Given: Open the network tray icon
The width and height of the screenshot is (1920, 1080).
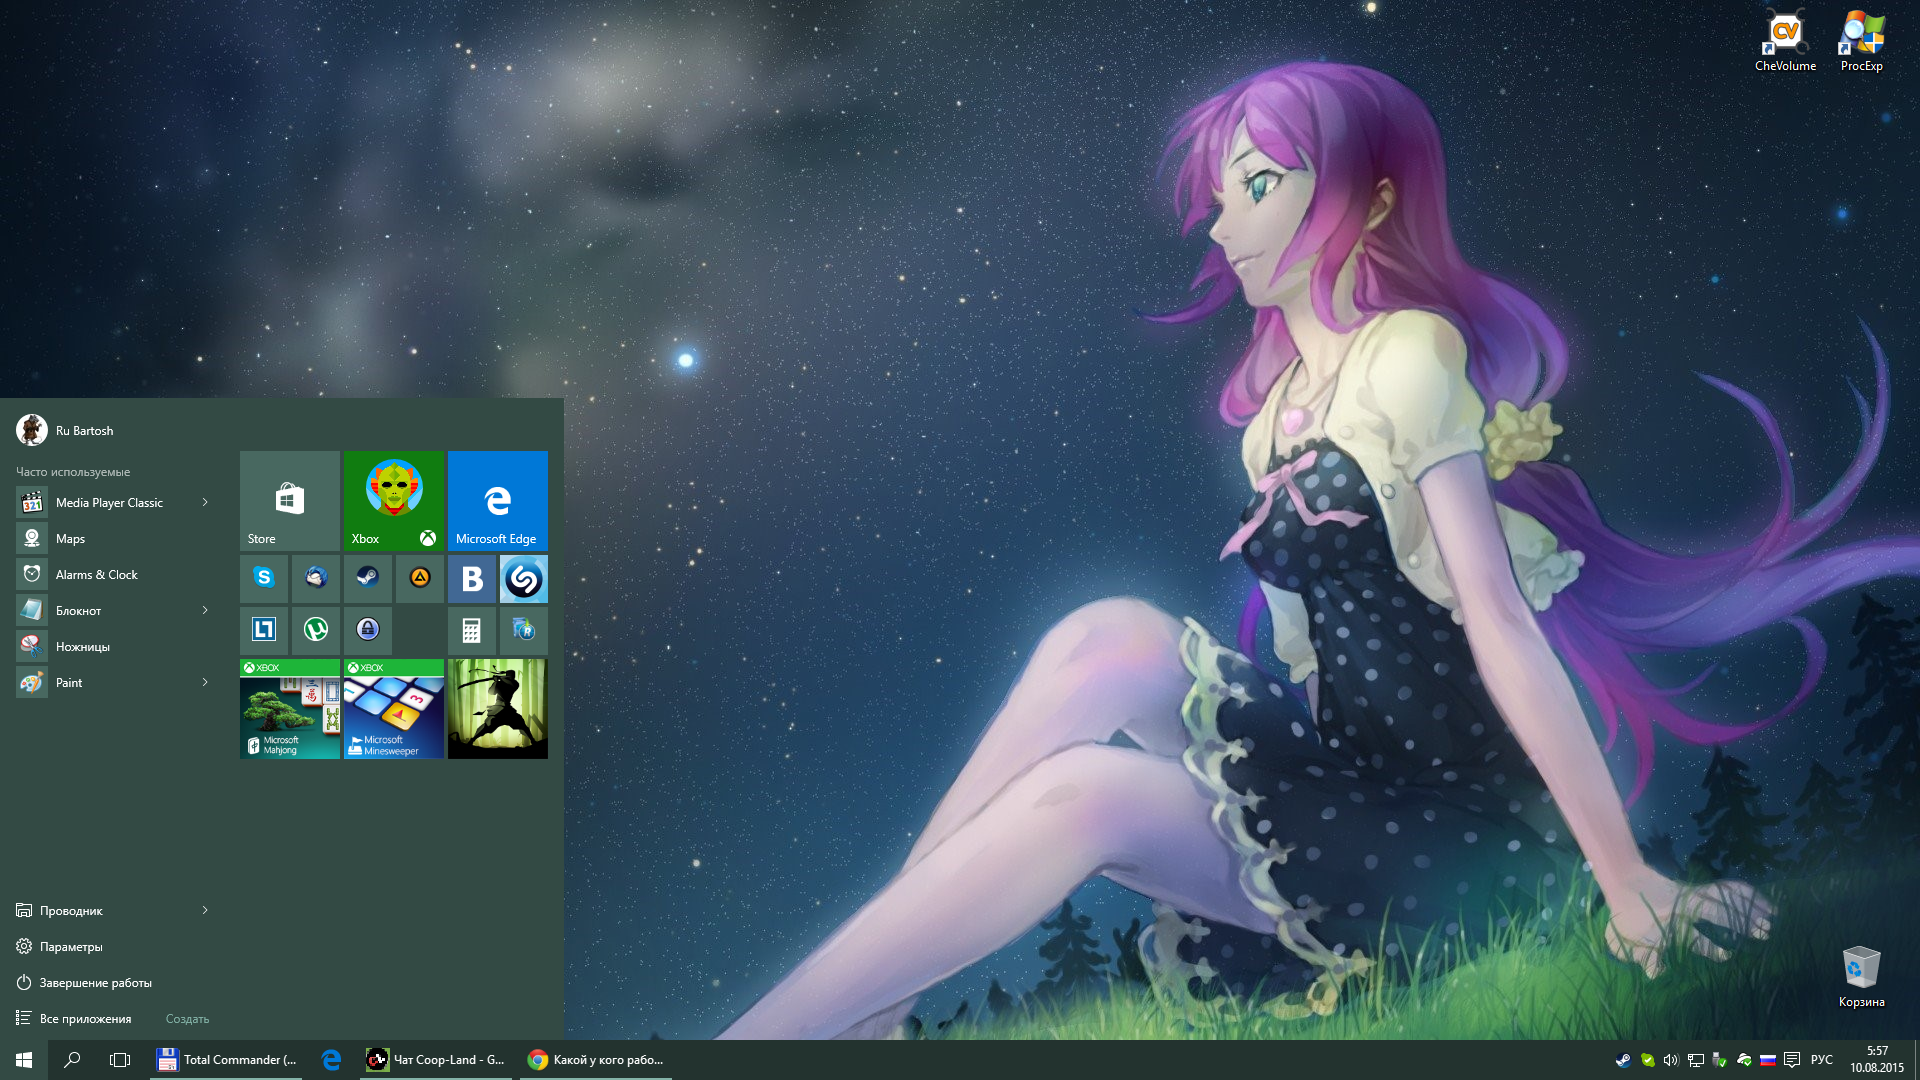Looking at the screenshot, I should point(1695,1060).
